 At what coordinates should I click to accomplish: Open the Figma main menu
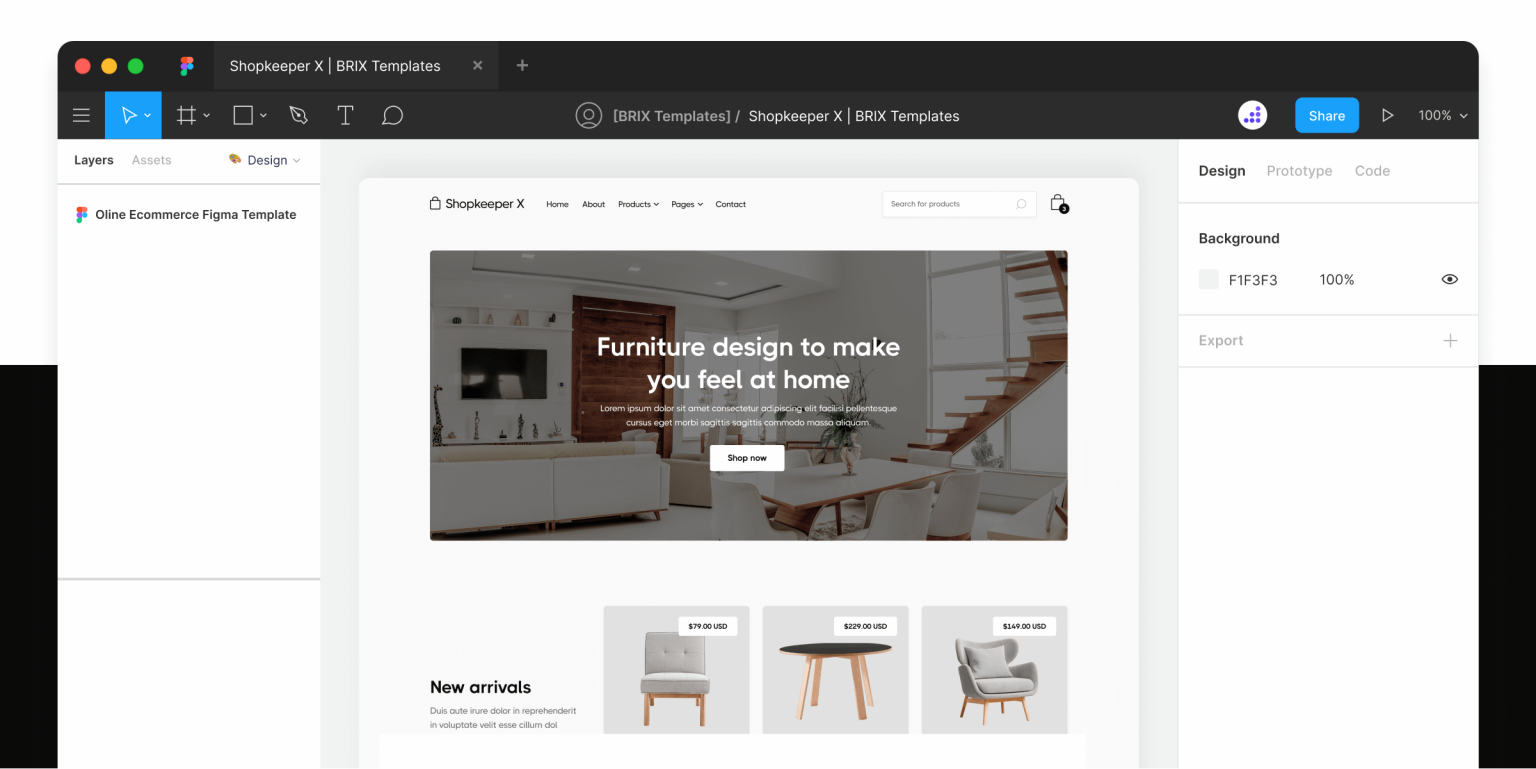[x=81, y=115]
